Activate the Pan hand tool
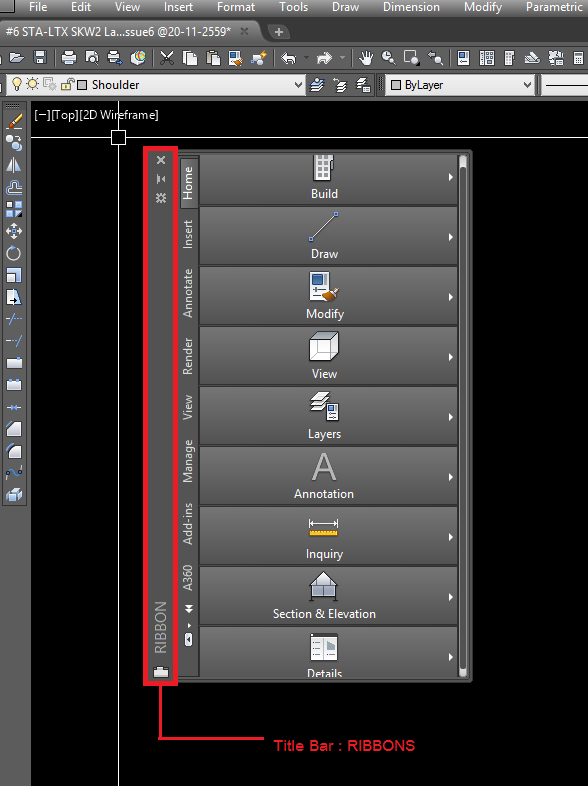The image size is (588, 786). (x=366, y=58)
